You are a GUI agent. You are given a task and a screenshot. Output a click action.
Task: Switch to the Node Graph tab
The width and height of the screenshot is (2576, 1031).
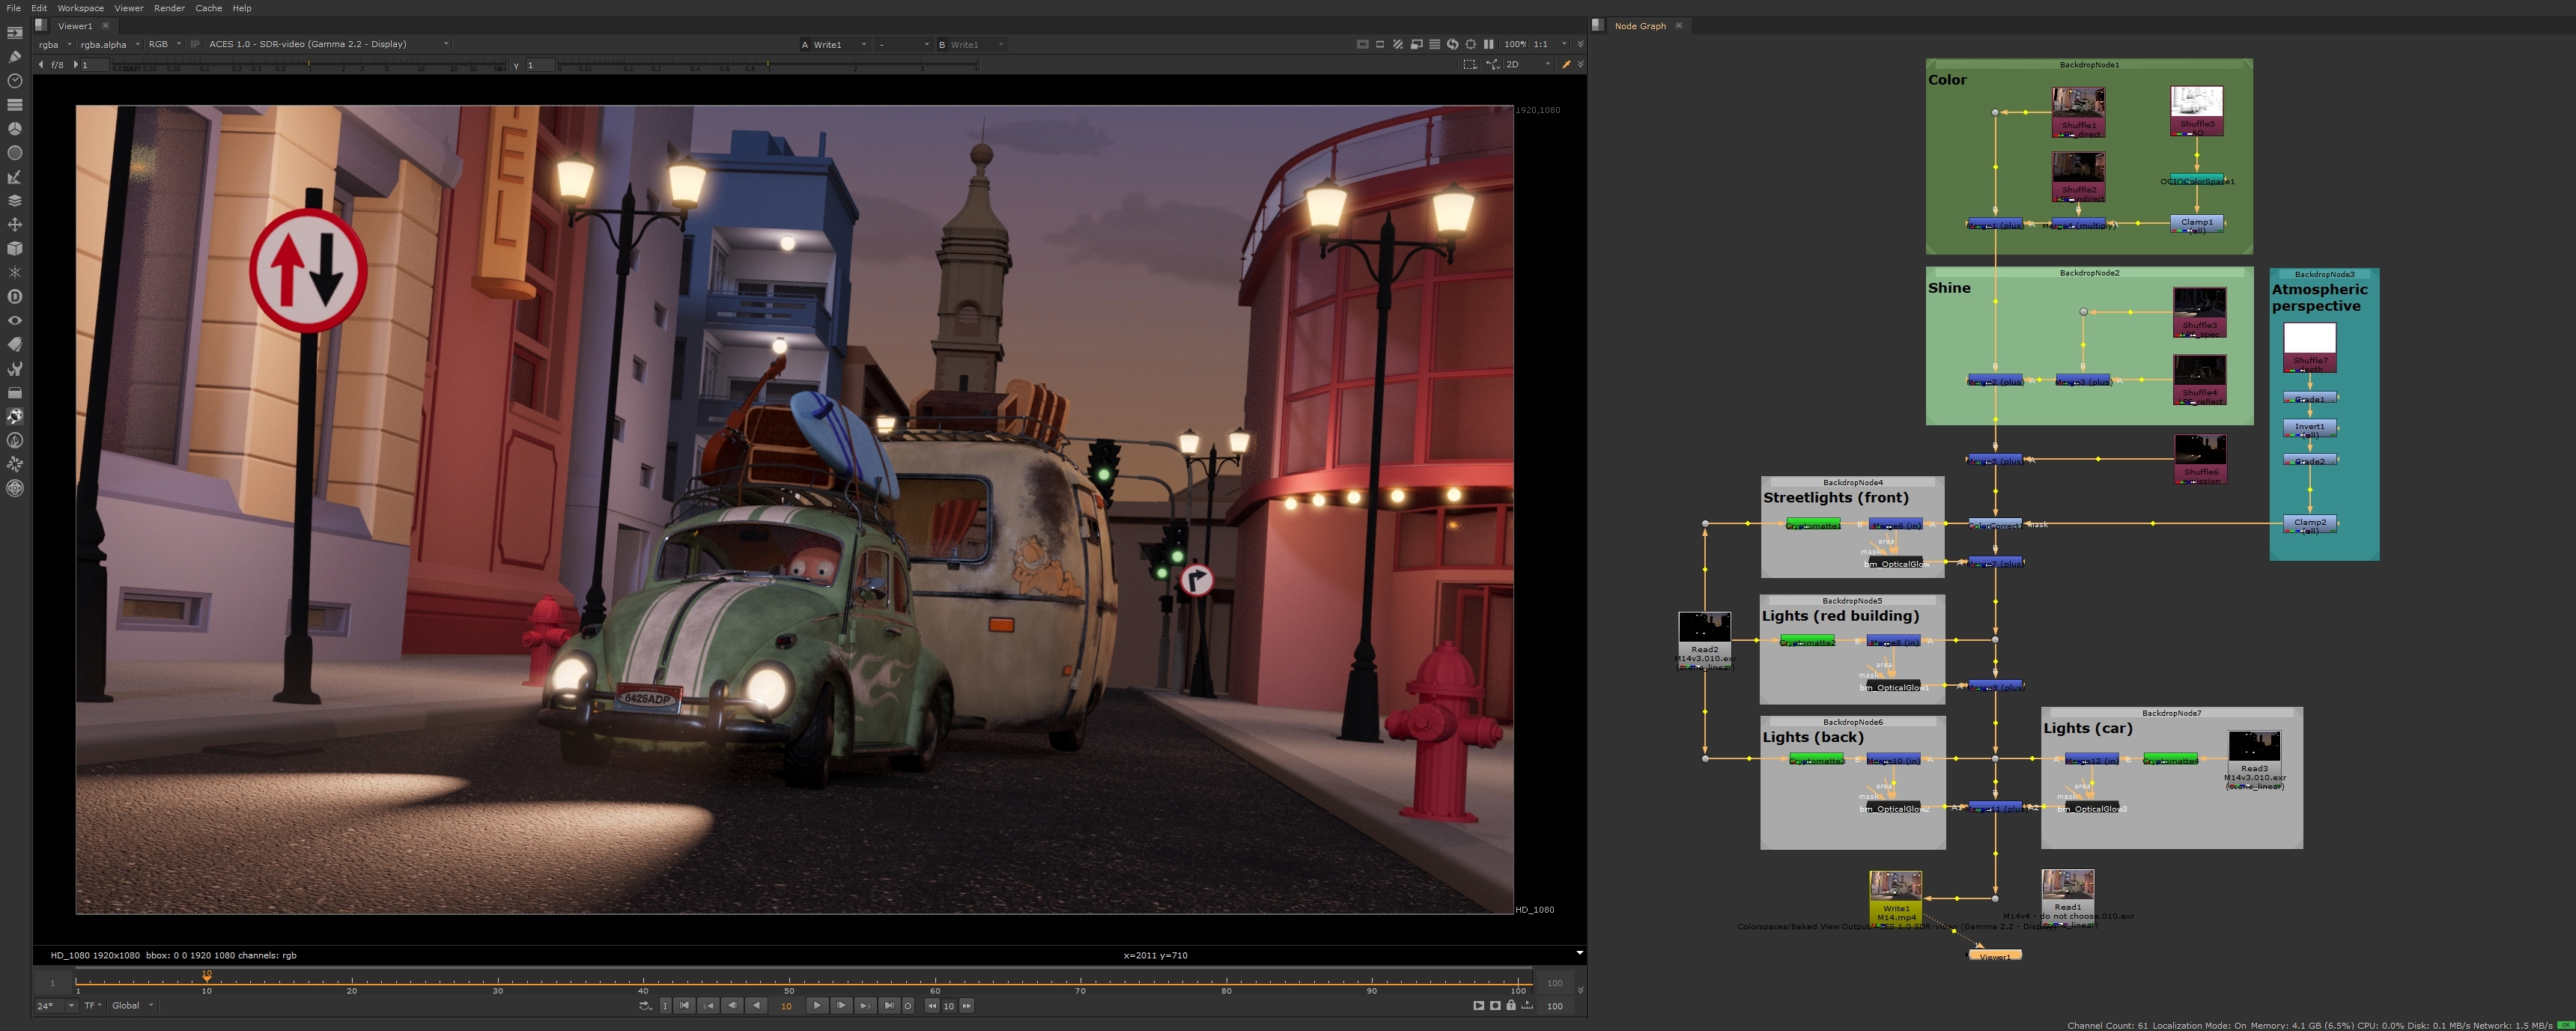click(1640, 26)
